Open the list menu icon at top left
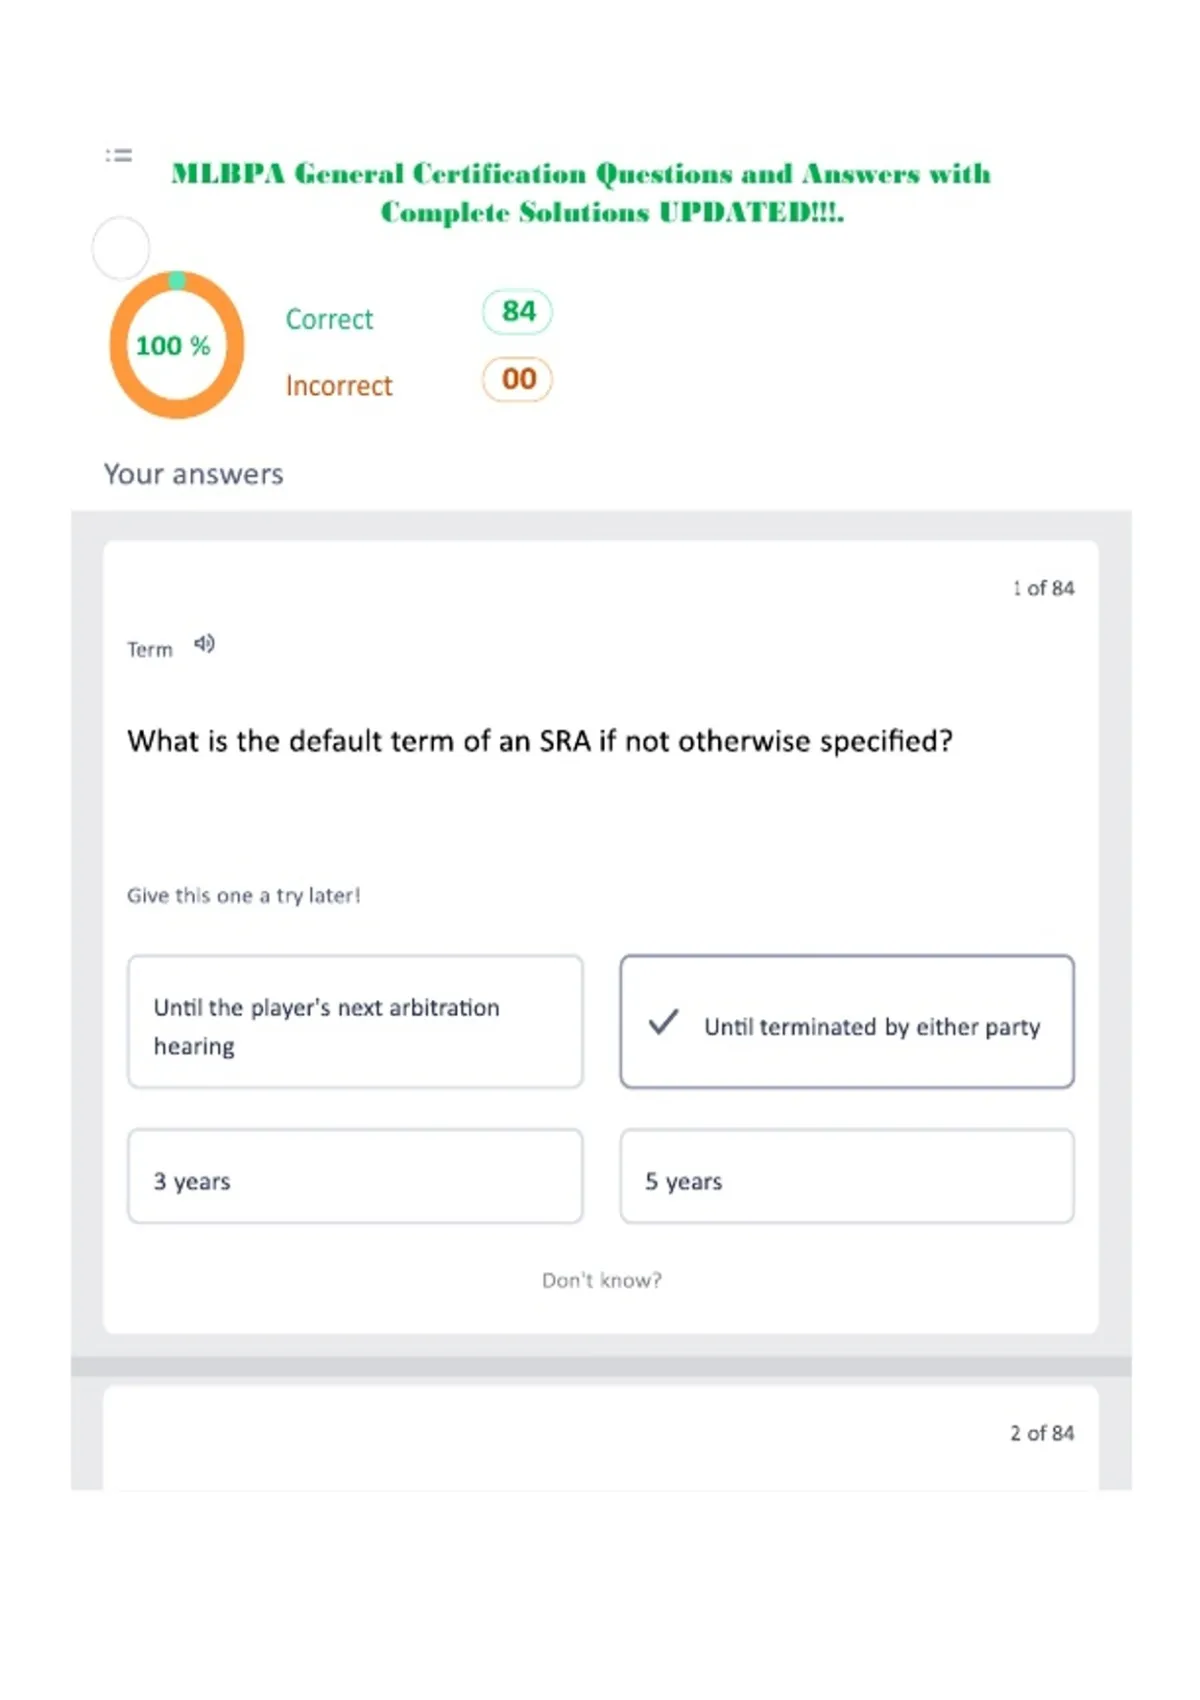This screenshot has height=1700, width=1200. [119, 155]
